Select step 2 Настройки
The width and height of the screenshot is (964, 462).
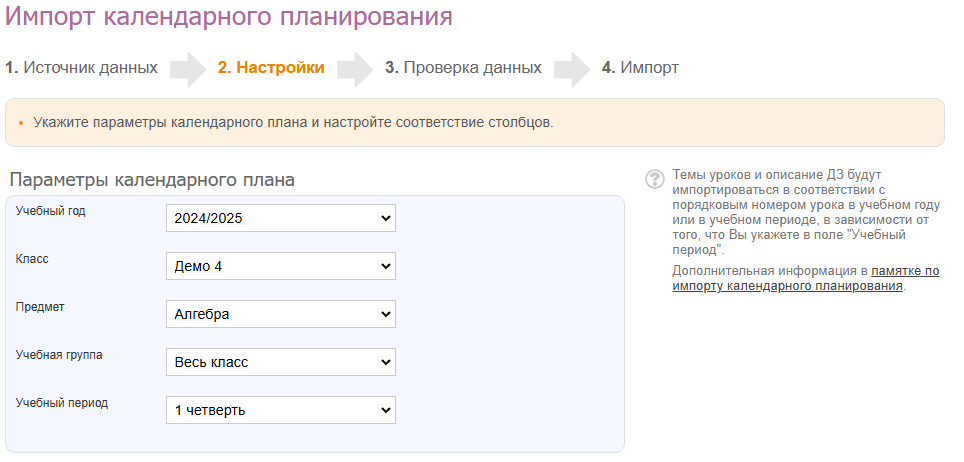pos(271,68)
